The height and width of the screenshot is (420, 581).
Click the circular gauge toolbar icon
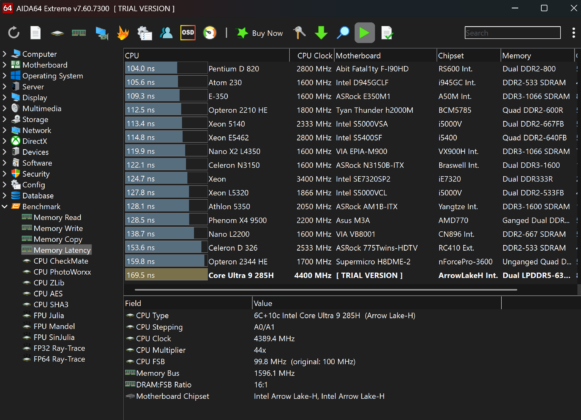click(x=210, y=33)
